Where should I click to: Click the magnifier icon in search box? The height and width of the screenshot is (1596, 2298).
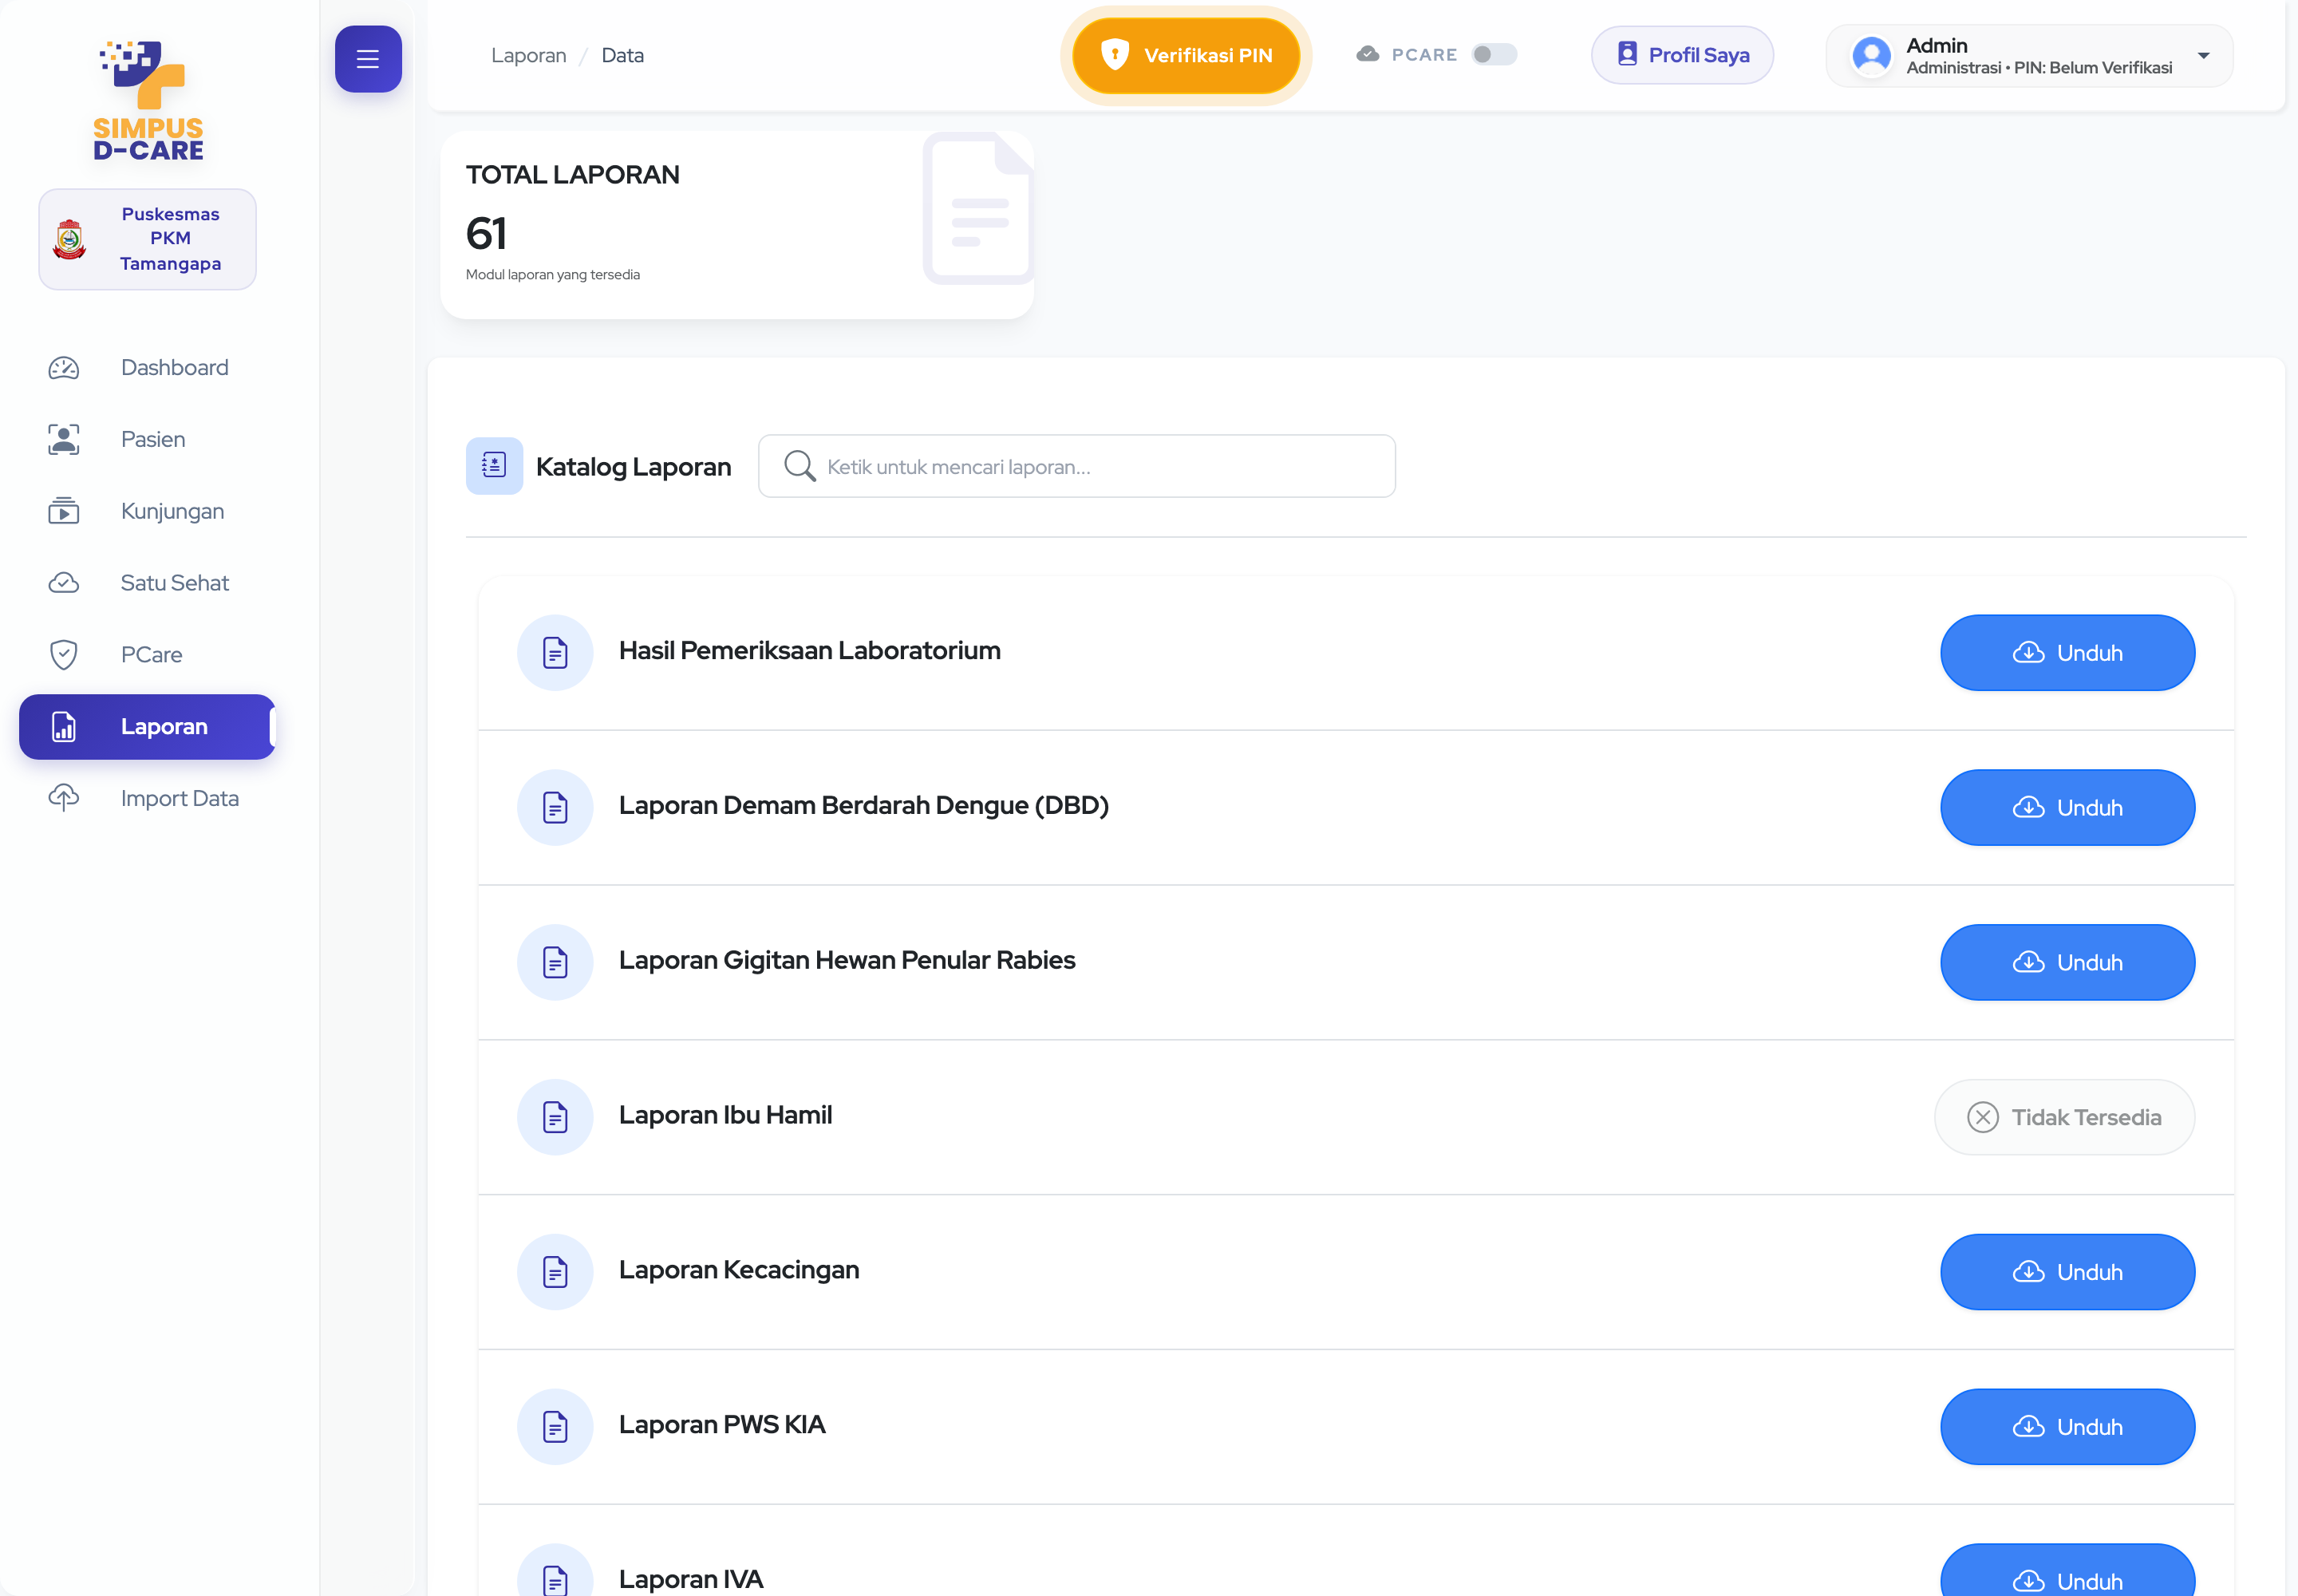tap(799, 466)
